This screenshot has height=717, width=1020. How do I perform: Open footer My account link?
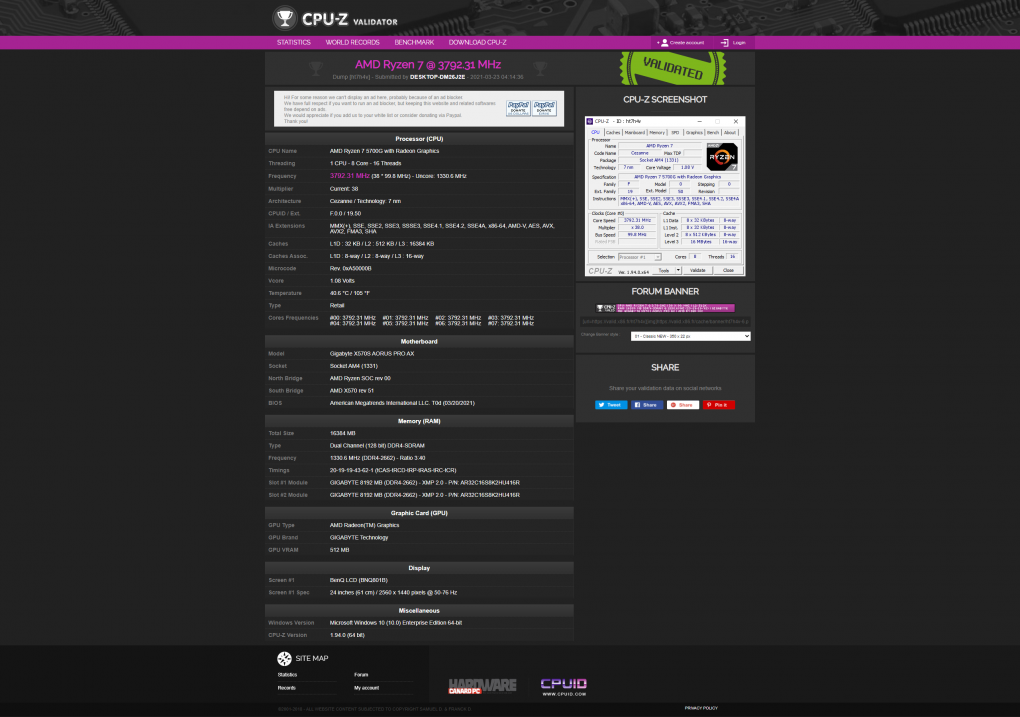(x=366, y=688)
